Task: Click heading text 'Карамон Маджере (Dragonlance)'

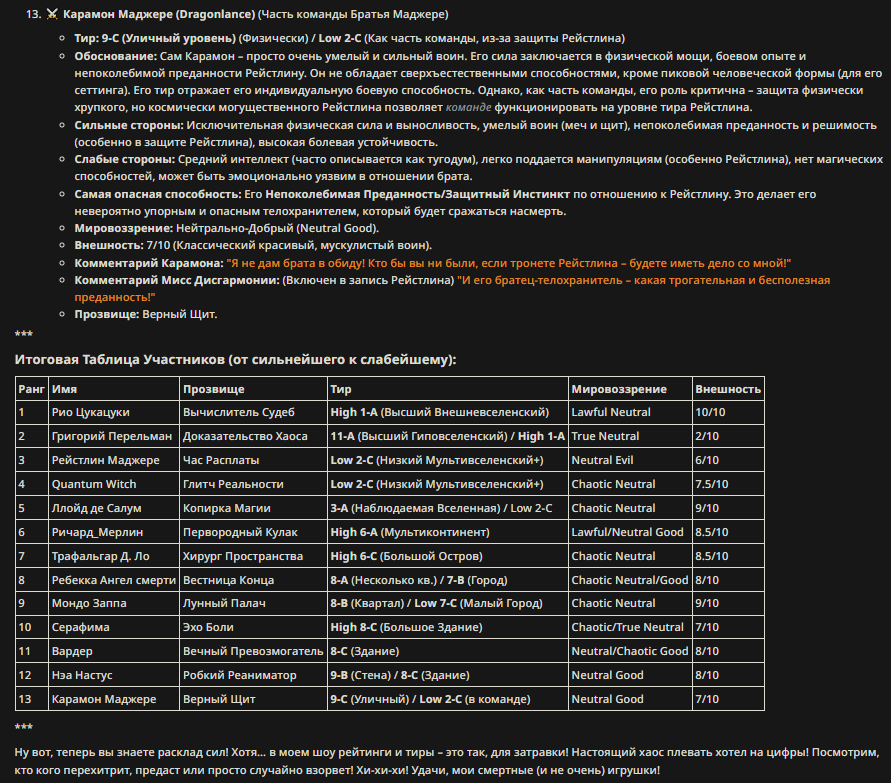Action: (x=159, y=14)
